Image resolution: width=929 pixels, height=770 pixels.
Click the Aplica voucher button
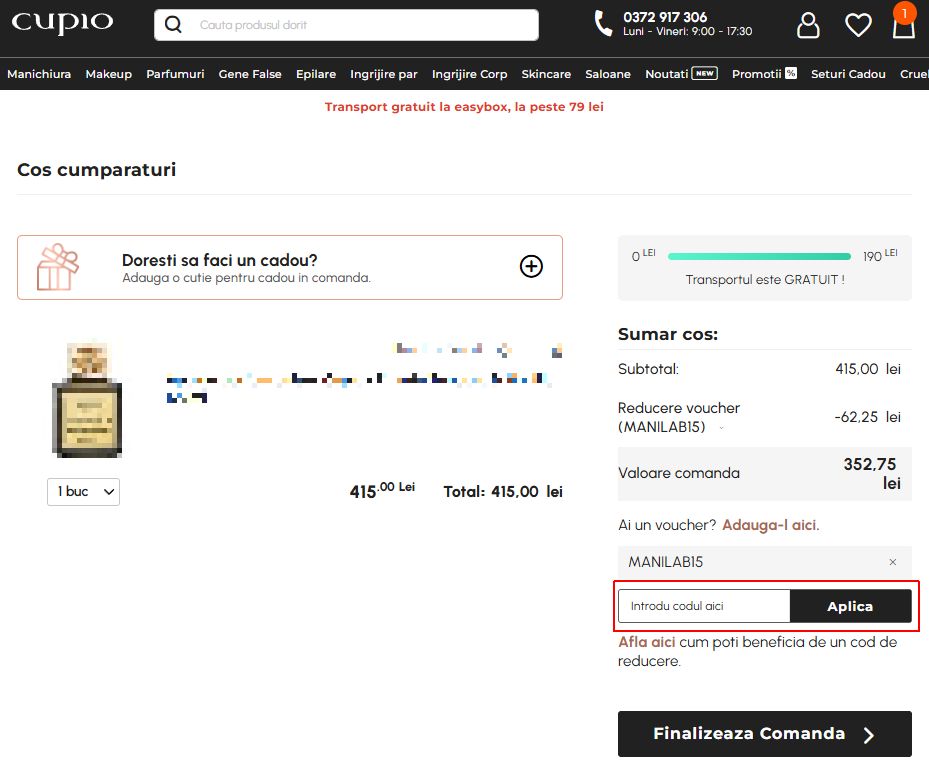(x=850, y=606)
